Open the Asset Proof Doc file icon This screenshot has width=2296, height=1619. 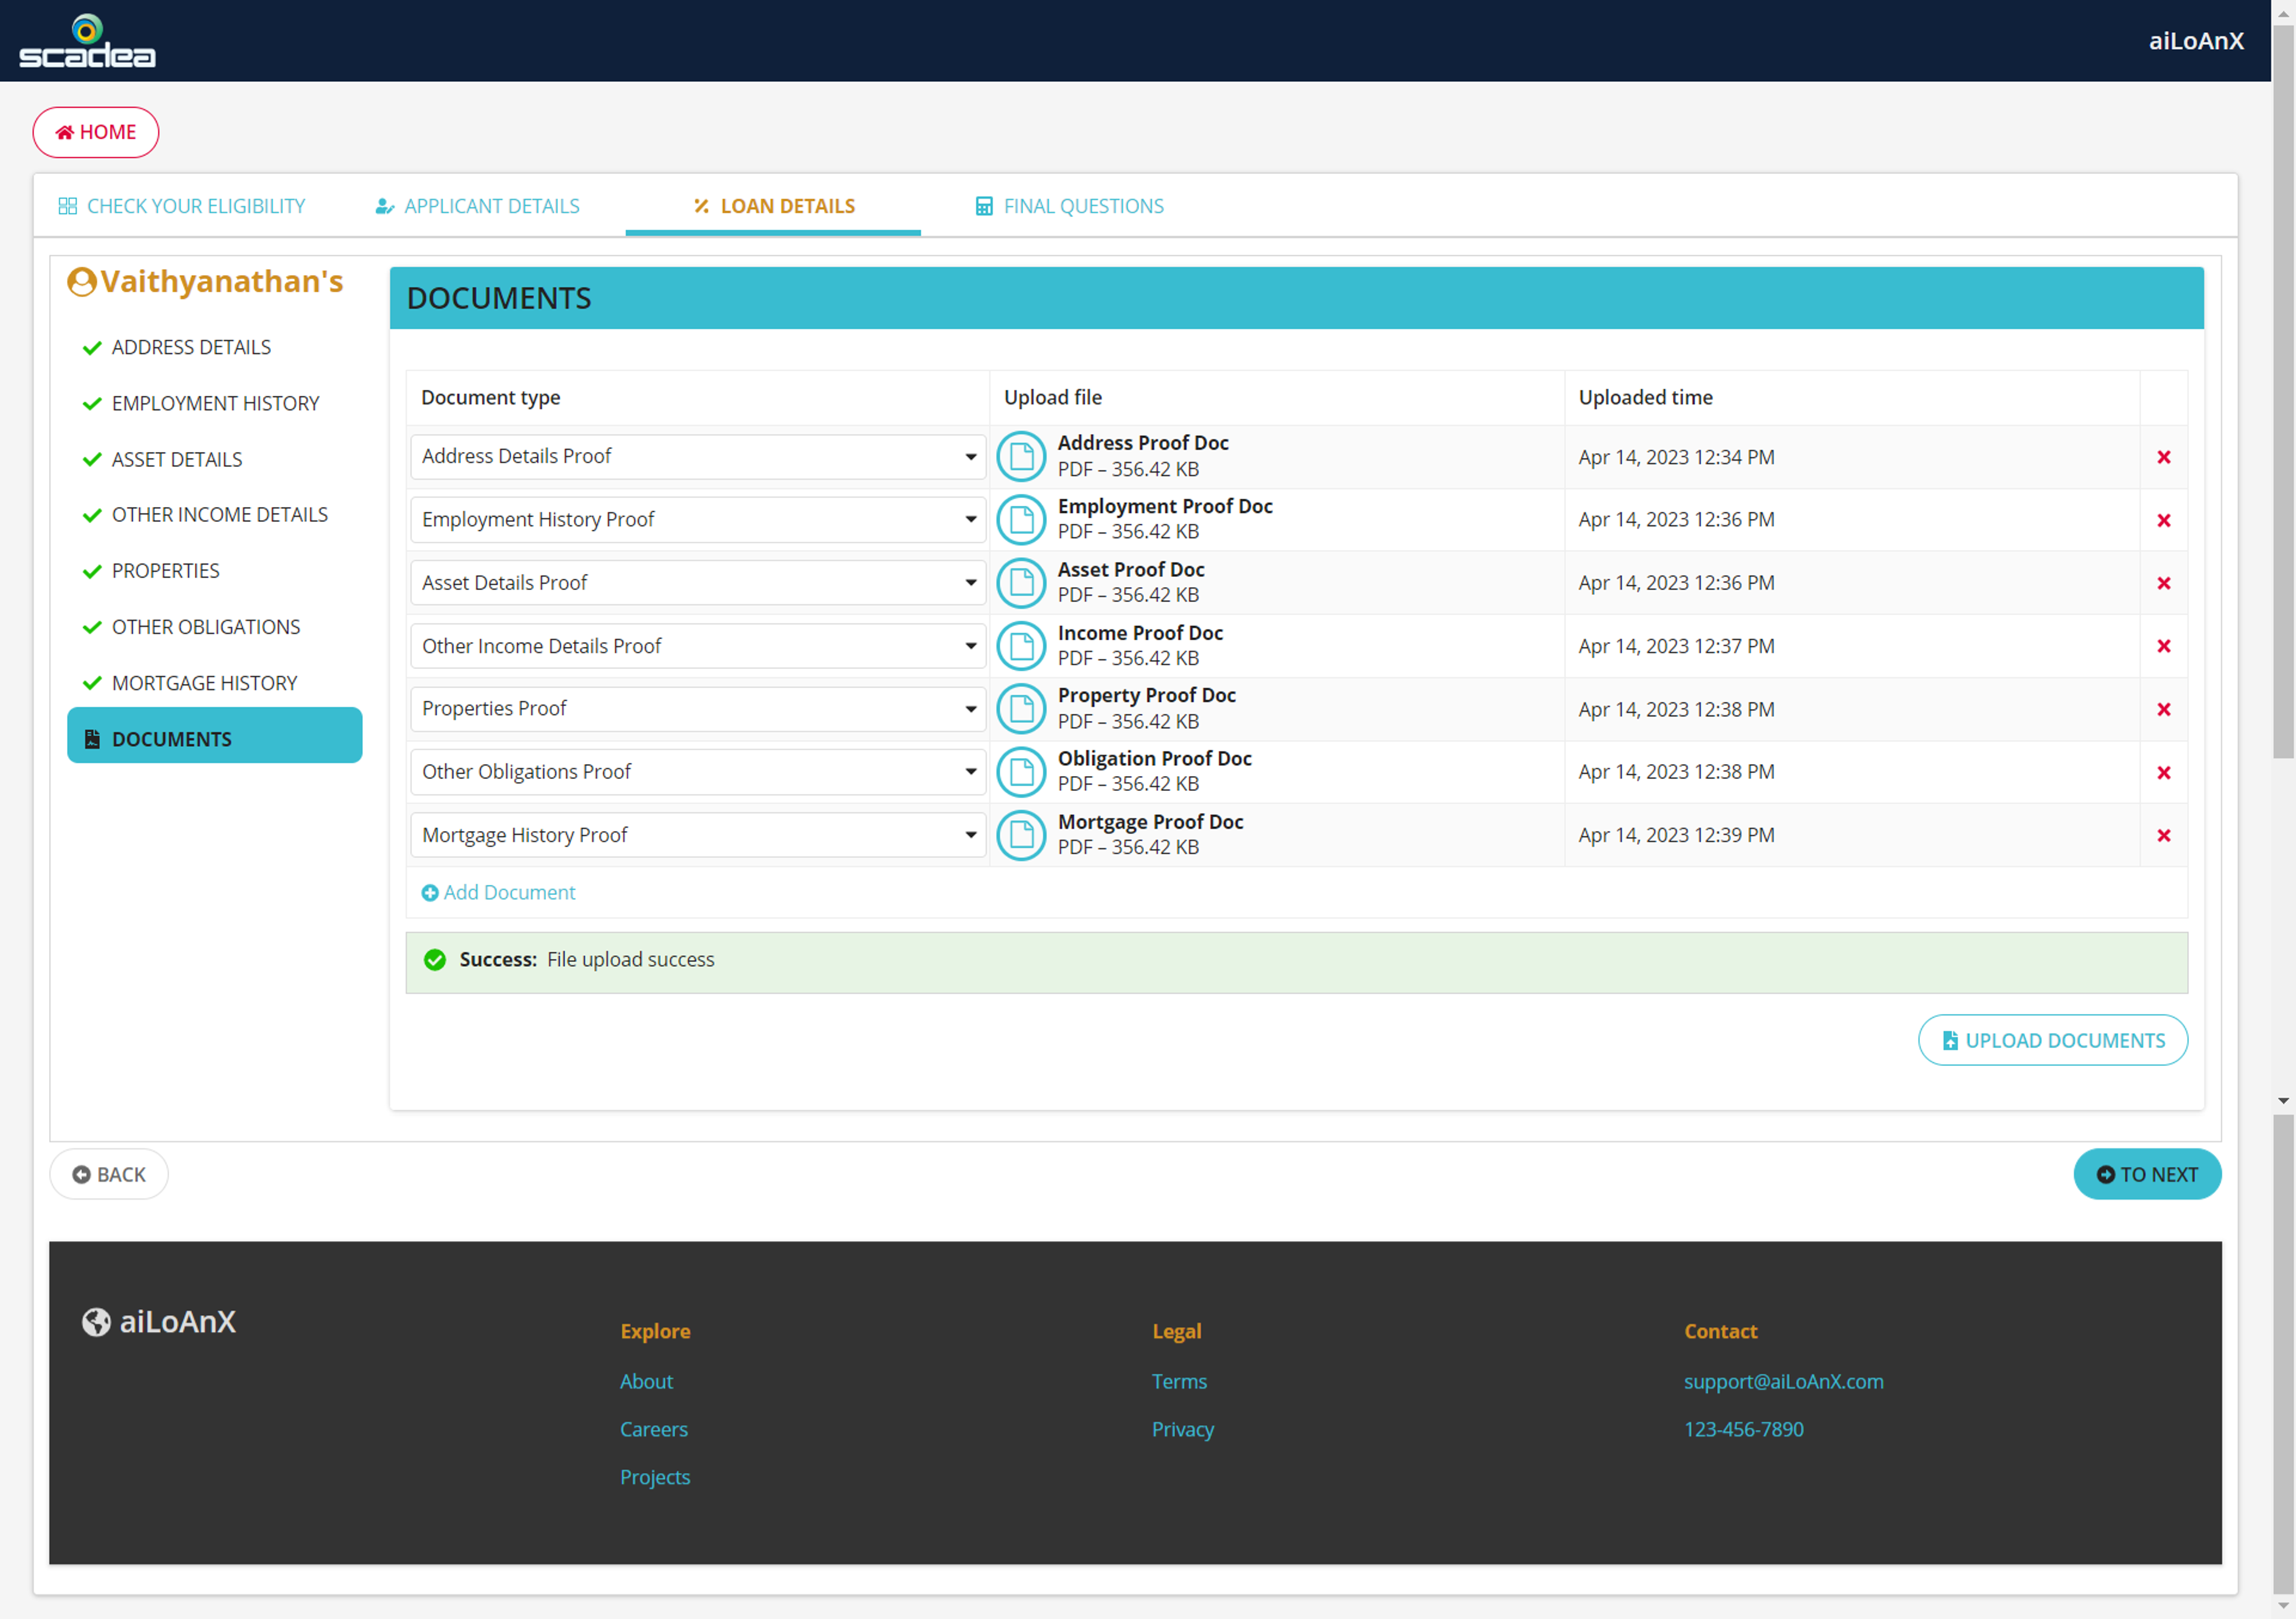(x=1021, y=583)
